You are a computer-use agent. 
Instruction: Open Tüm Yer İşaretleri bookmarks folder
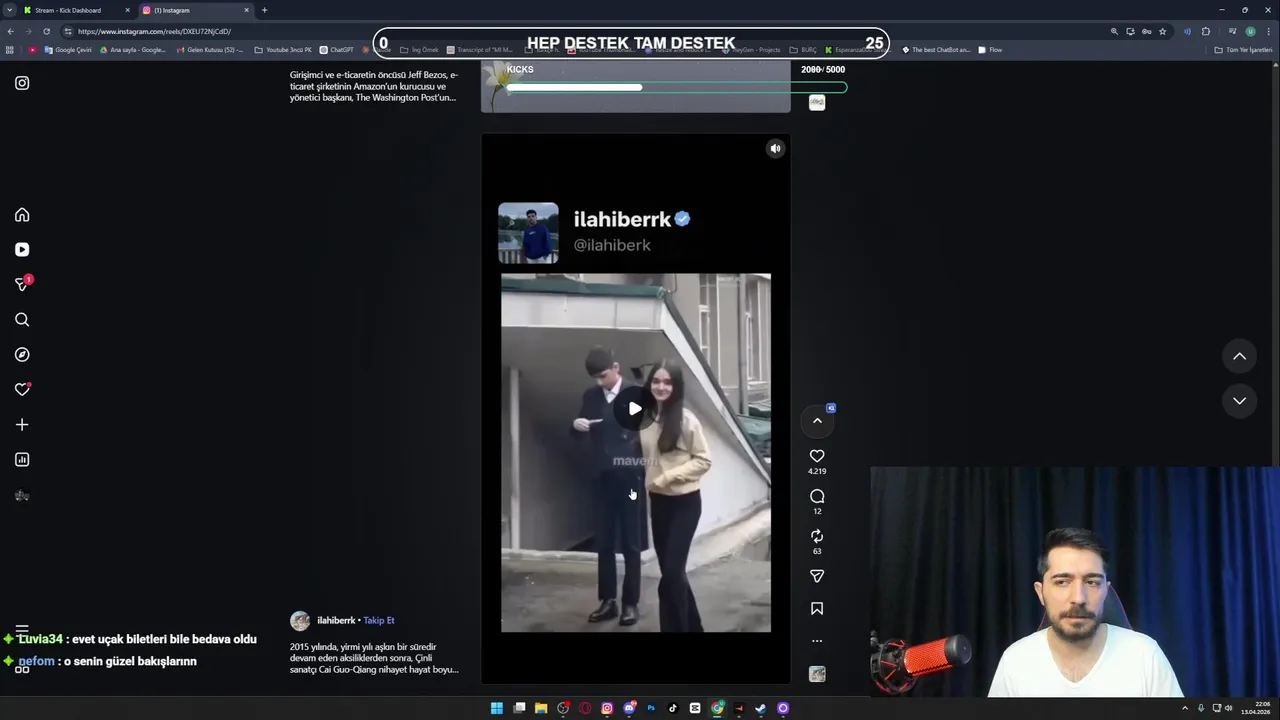tap(1243, 50)
